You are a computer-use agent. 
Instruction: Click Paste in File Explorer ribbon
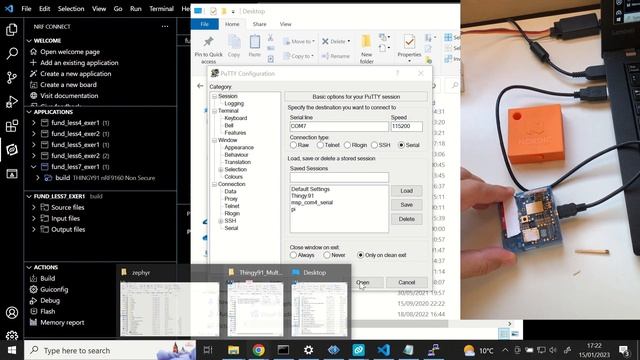(255, 46)
